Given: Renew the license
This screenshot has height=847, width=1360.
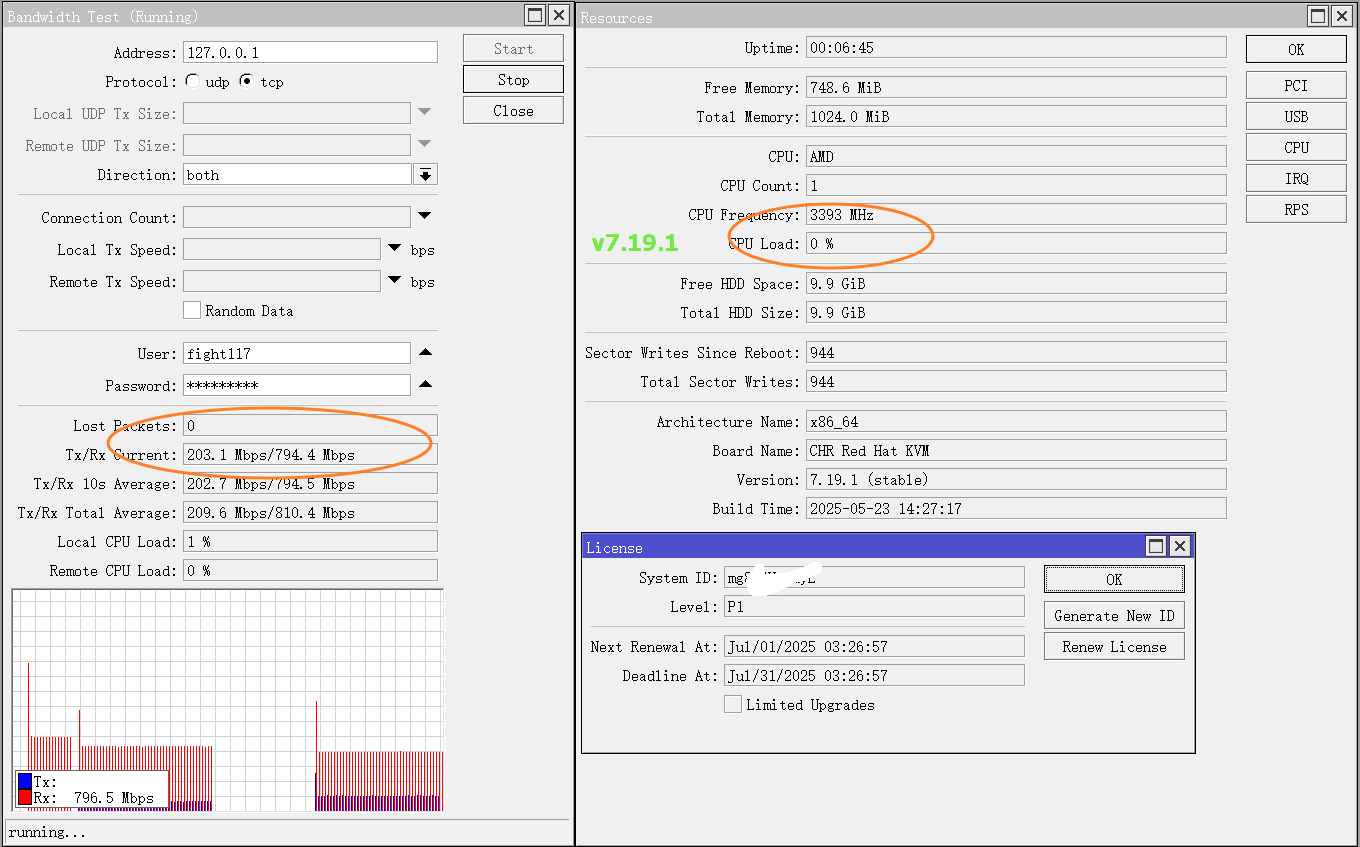Looking at the screenshot, I should [1114, 646].
